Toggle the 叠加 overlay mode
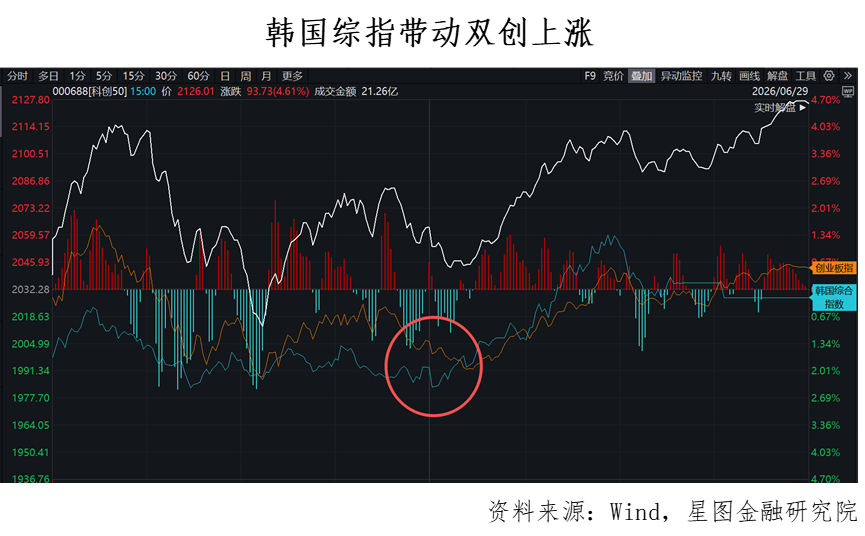The image size is (865, 536). (x=642, y=76)
